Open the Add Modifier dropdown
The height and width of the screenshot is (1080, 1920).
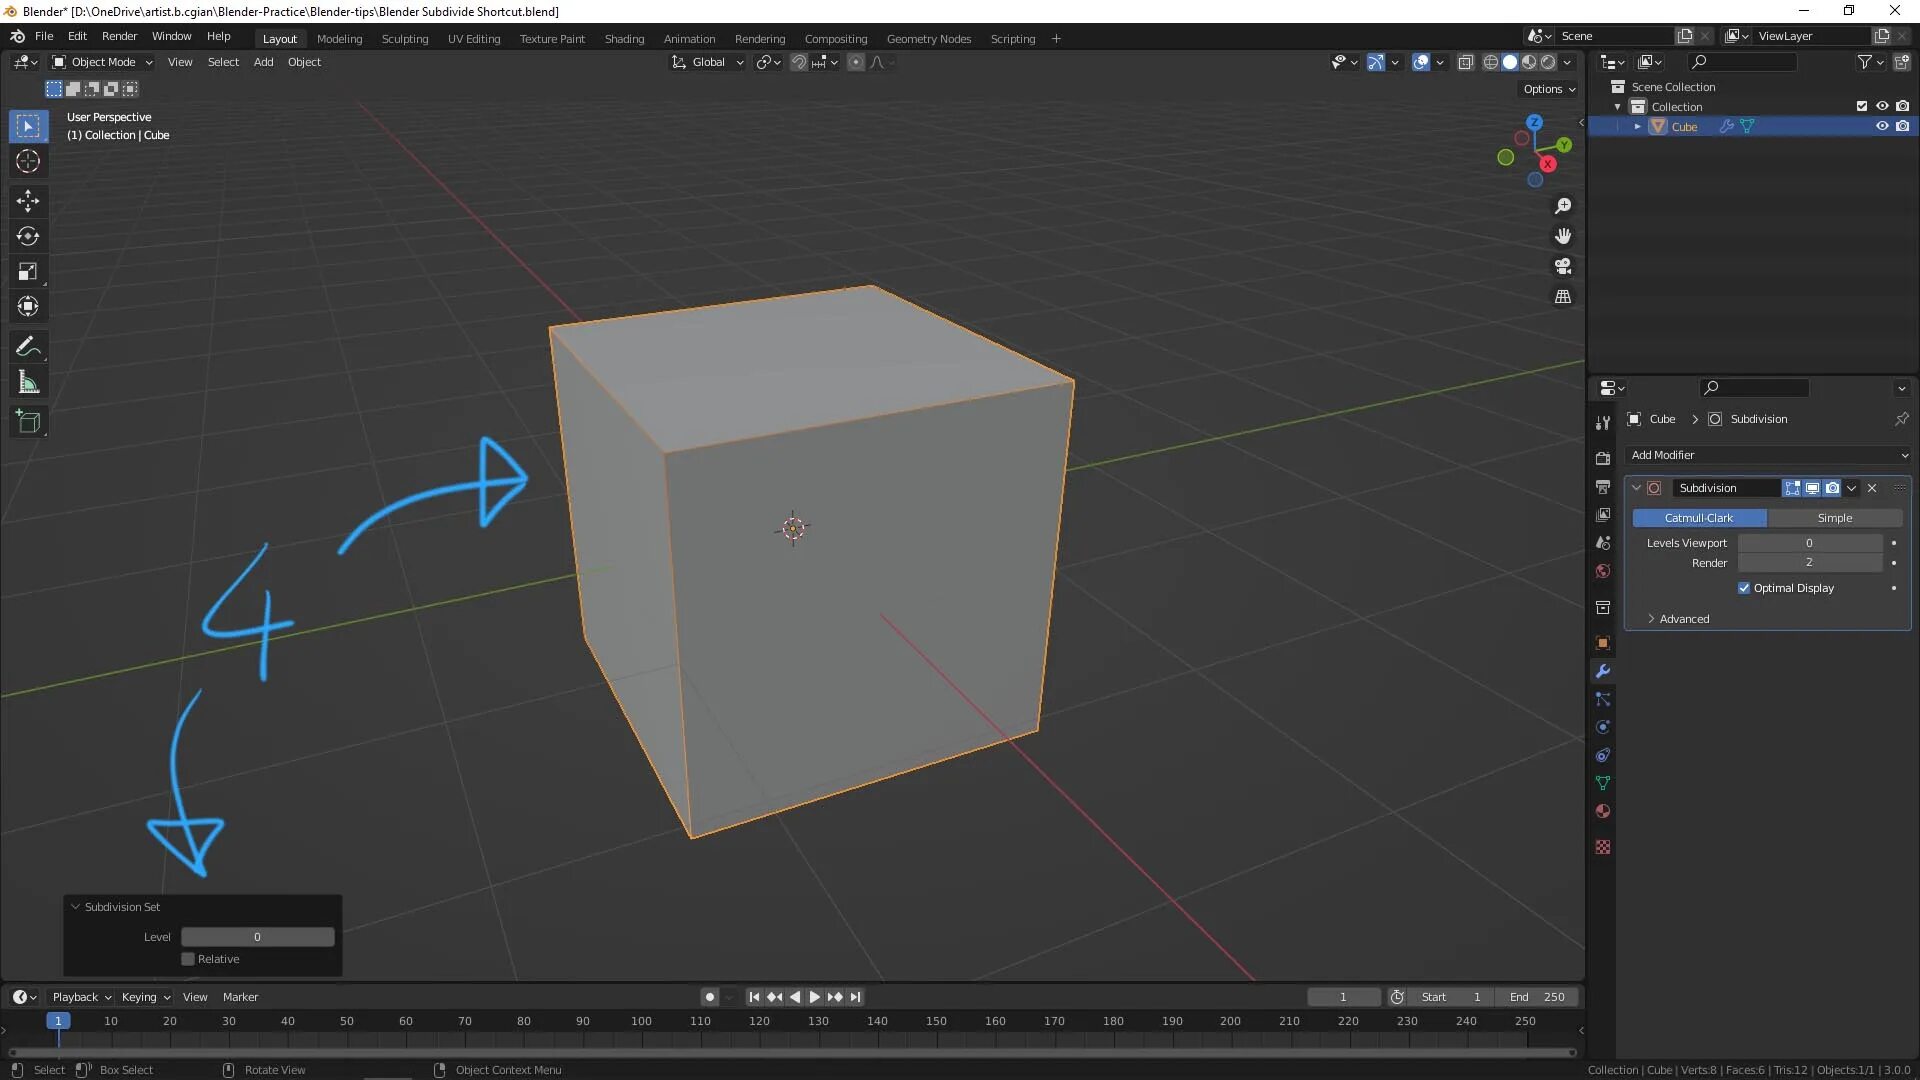point(1768,455)
